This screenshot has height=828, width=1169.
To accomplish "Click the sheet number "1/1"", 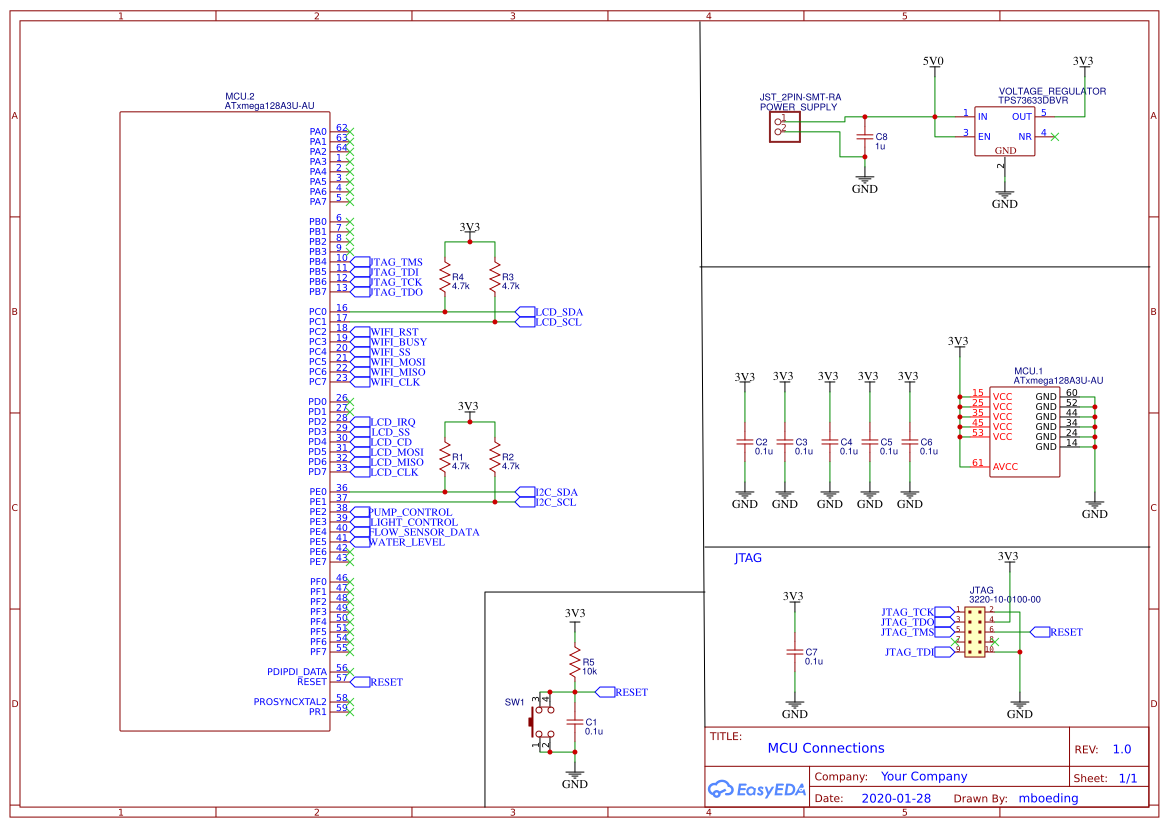I will pyautogui.click(x=1128, y=778).
